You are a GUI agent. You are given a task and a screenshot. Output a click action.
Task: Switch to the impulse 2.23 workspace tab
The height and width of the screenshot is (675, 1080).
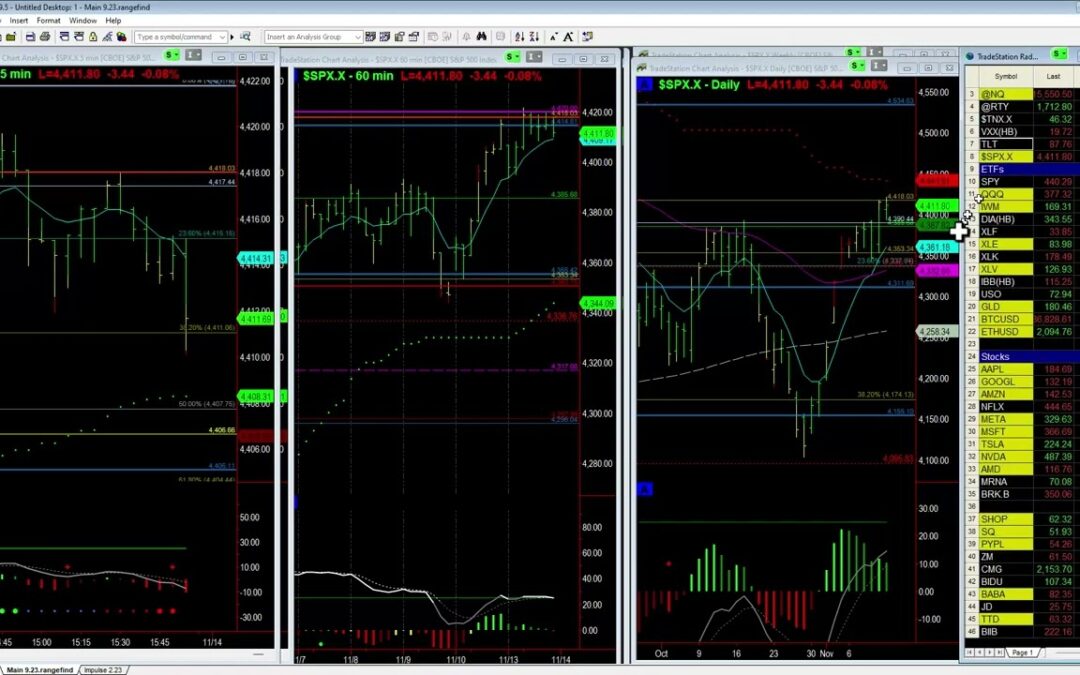click(x=103, y=669)
